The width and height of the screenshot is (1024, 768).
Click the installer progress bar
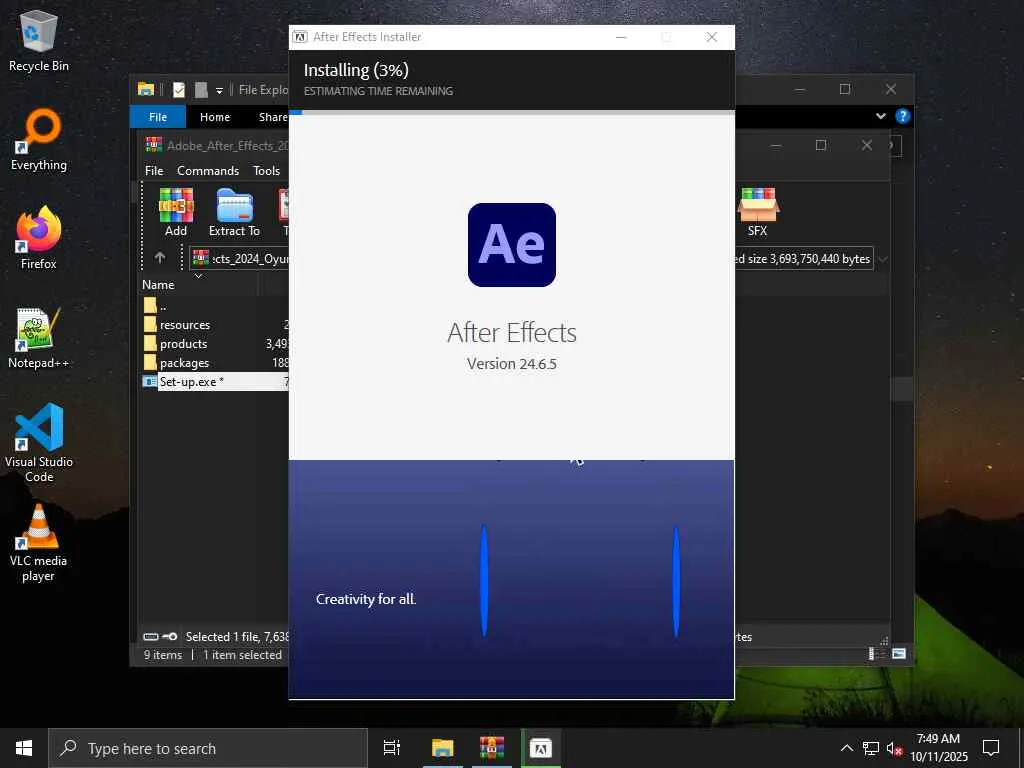click(512, 112)
